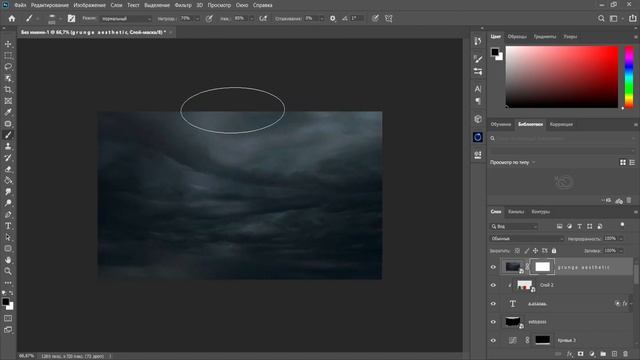Add layer style via fx icon at the bottom
The height and width of the screenshot is (360, 640).
(x=569, y=354)
